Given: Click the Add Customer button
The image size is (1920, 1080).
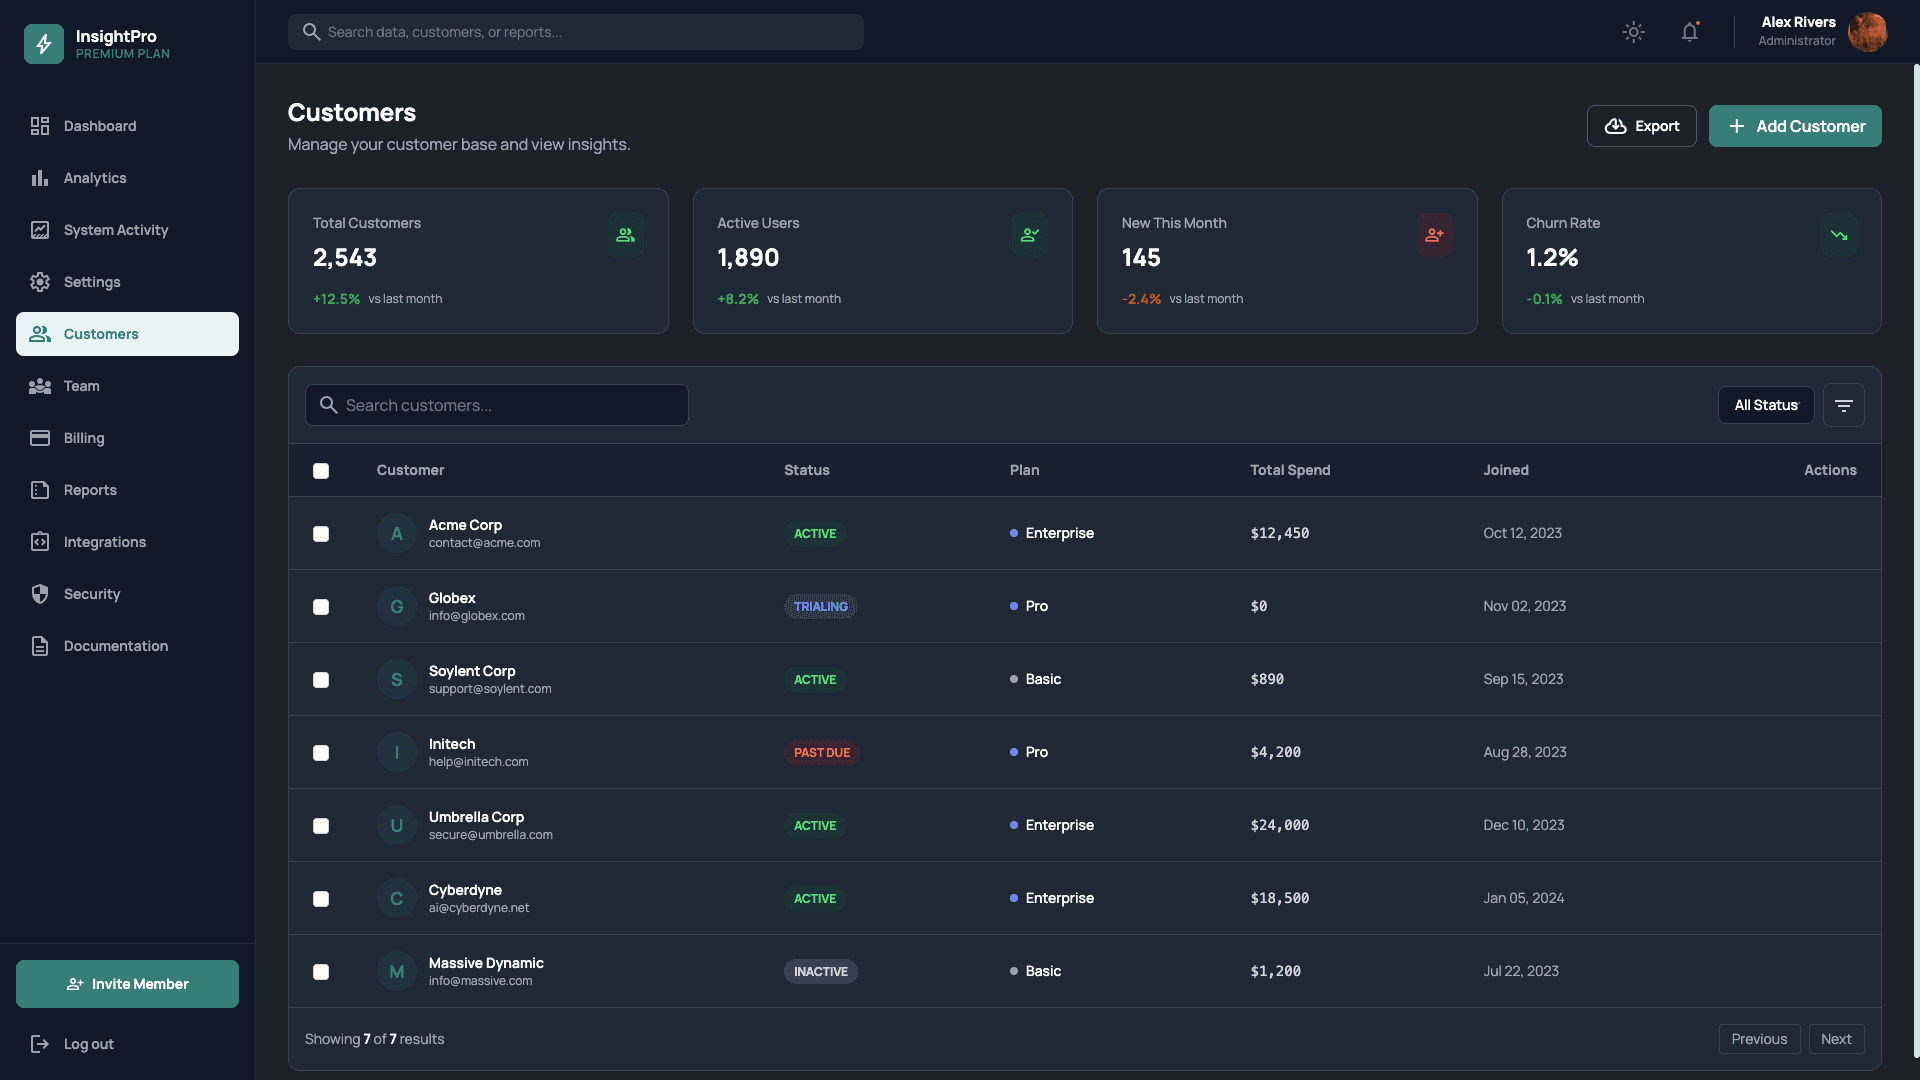Looking at the screenshot, I should (1795, 126).
